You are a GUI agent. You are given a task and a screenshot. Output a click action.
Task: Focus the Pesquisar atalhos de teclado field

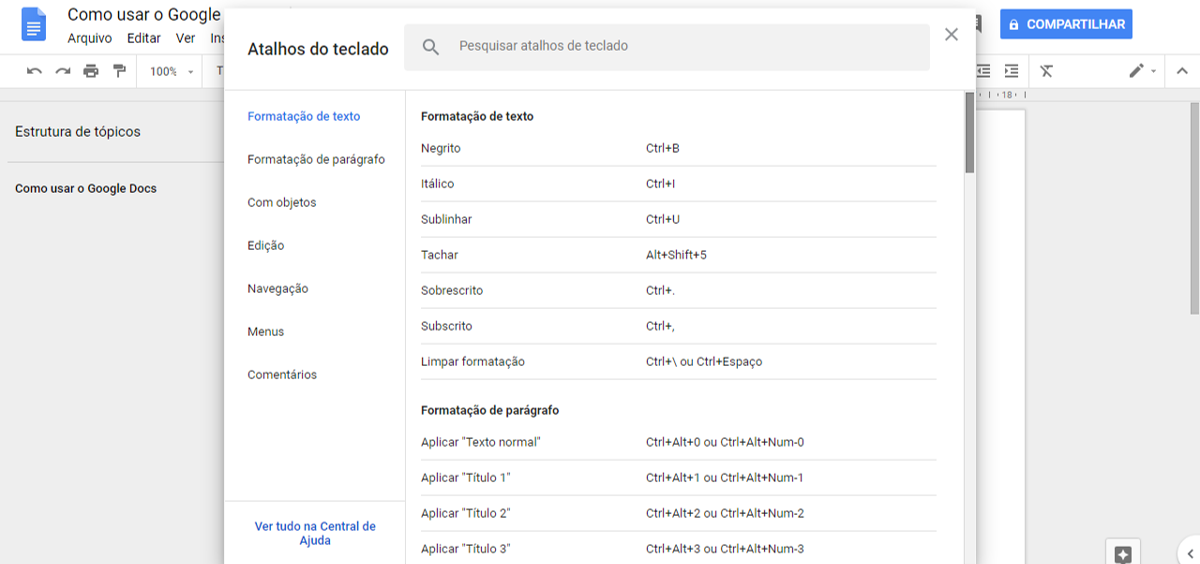[667, 47]
